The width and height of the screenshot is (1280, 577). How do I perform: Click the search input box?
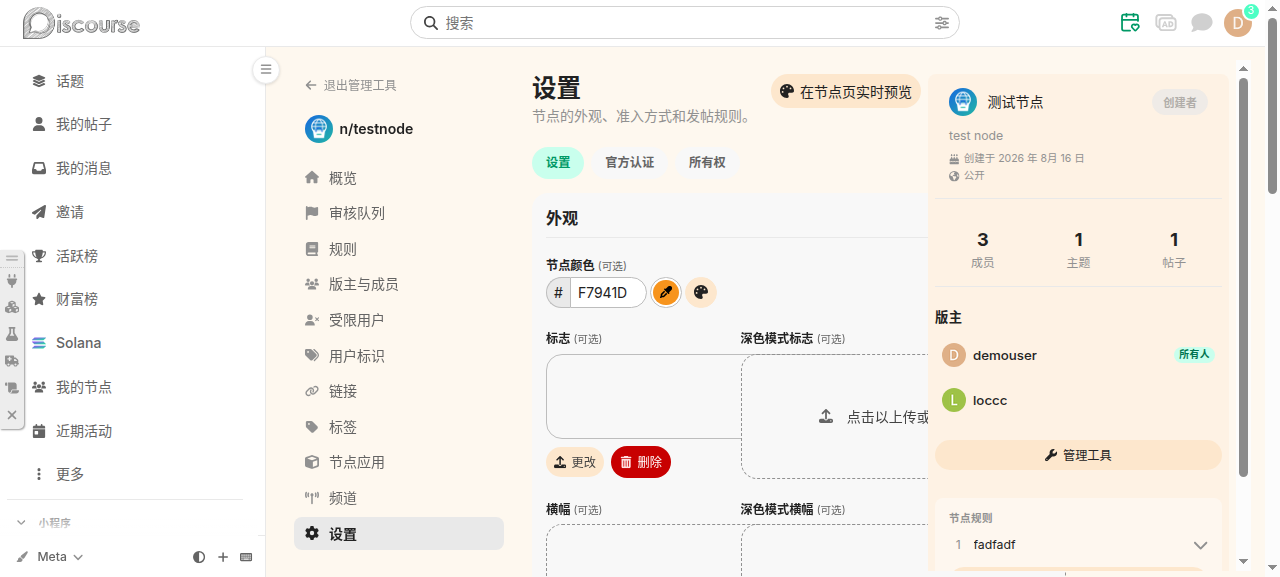685,23
